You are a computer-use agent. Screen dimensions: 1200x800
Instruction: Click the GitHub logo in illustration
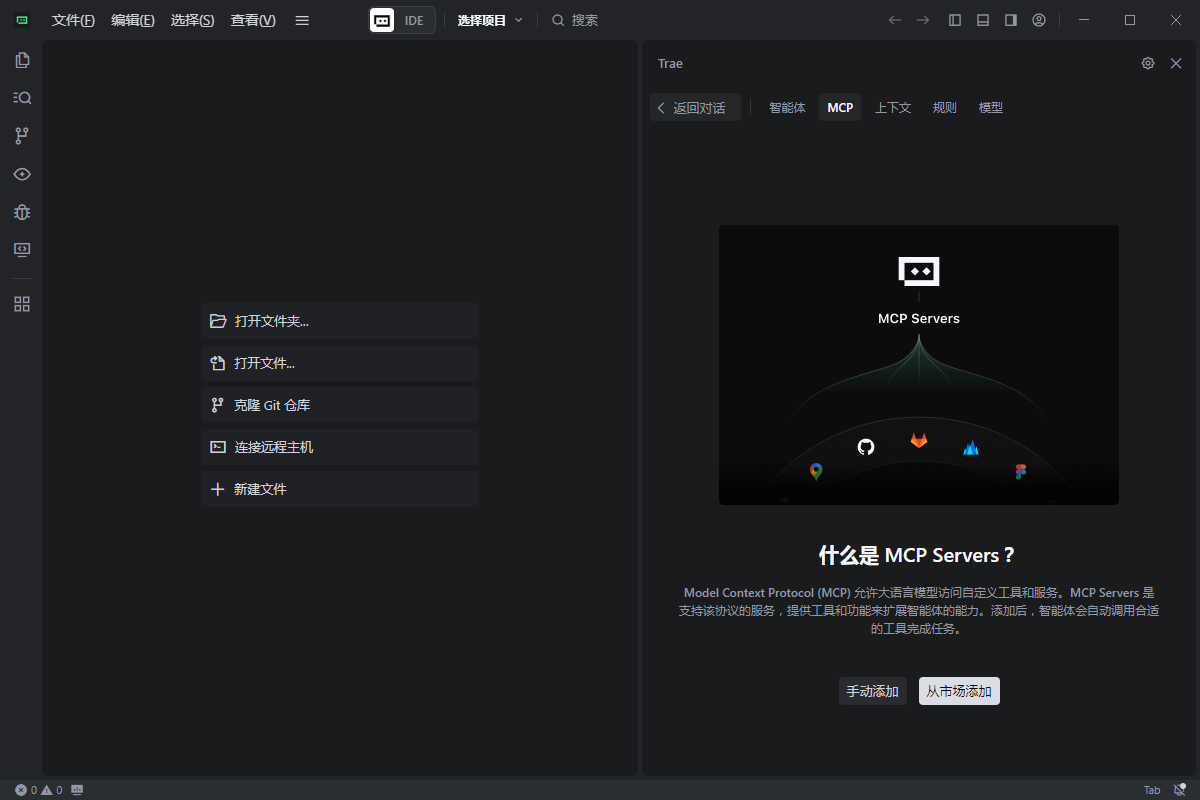pos(866,447)
